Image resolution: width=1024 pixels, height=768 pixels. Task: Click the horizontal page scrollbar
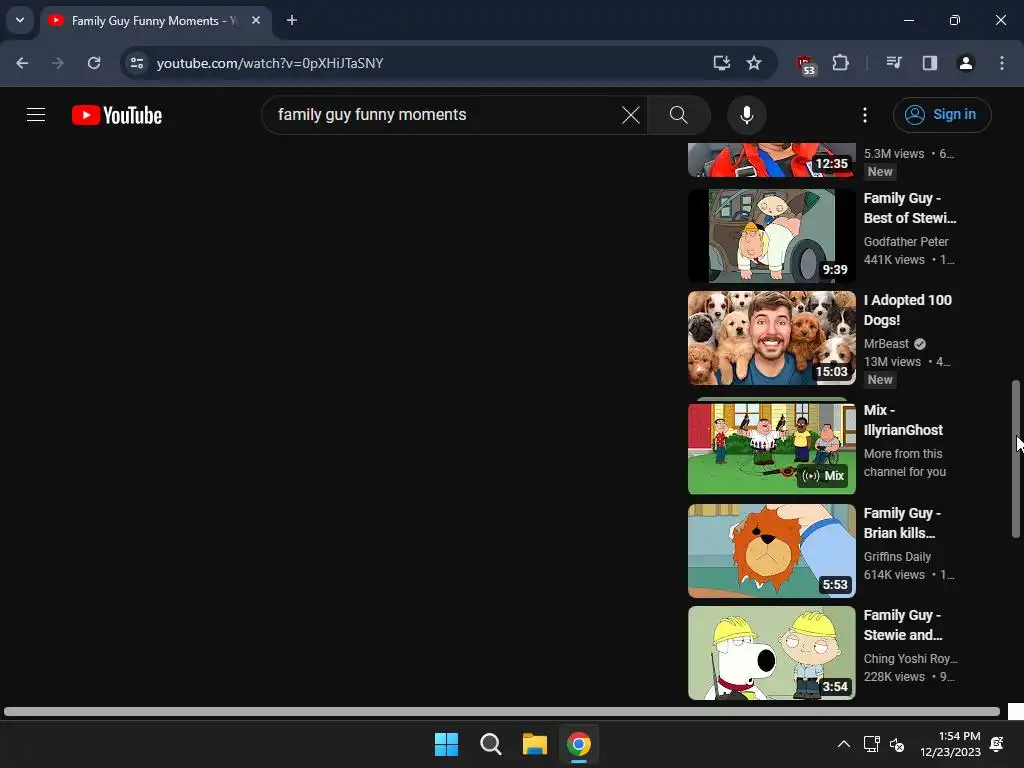(x=502, y=711)
